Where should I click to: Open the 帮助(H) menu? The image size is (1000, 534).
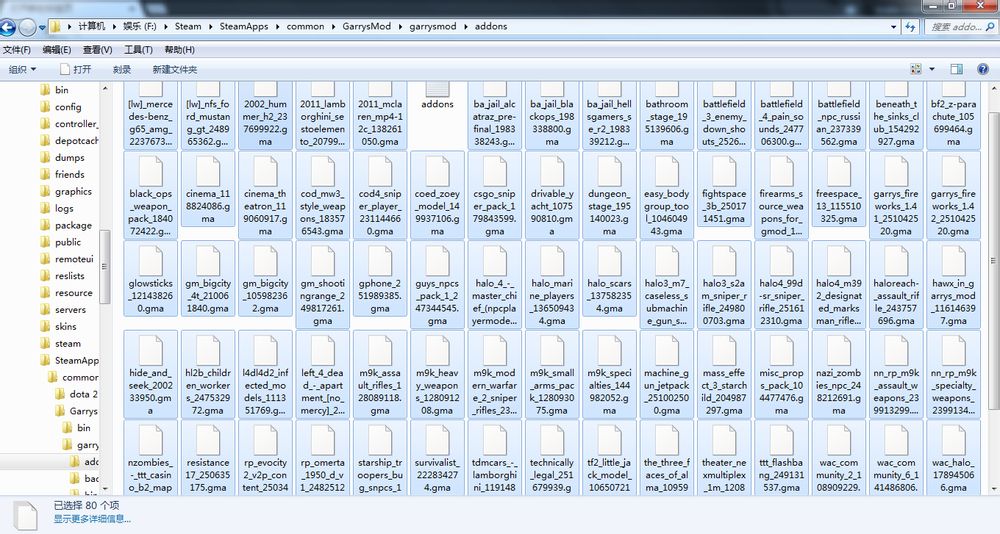(180, 50)
